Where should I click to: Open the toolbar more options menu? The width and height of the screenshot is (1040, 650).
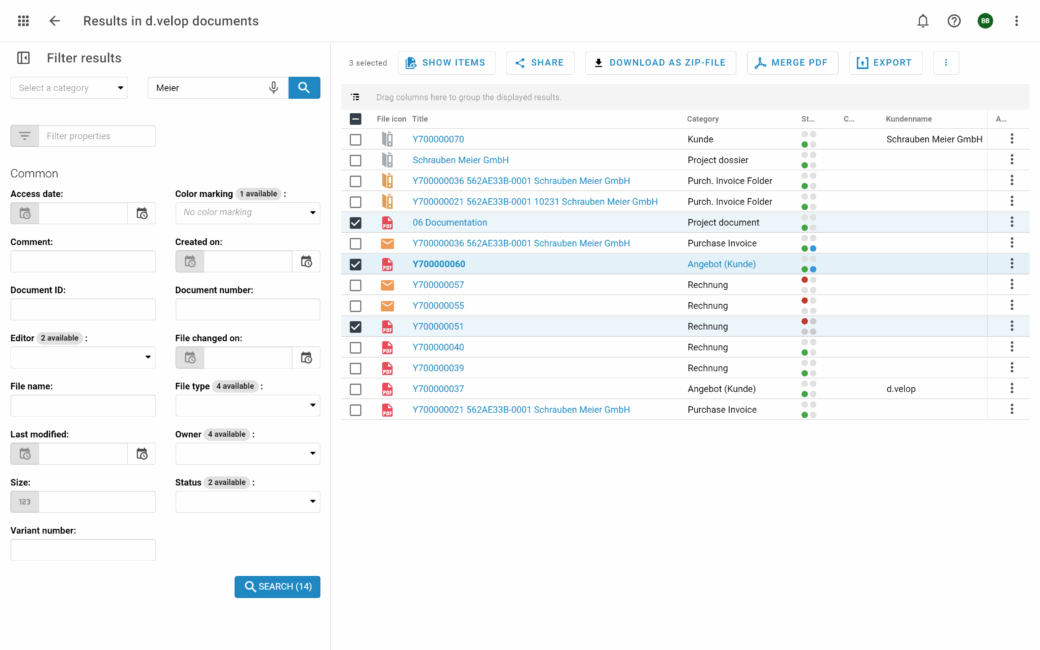(945, 63)
